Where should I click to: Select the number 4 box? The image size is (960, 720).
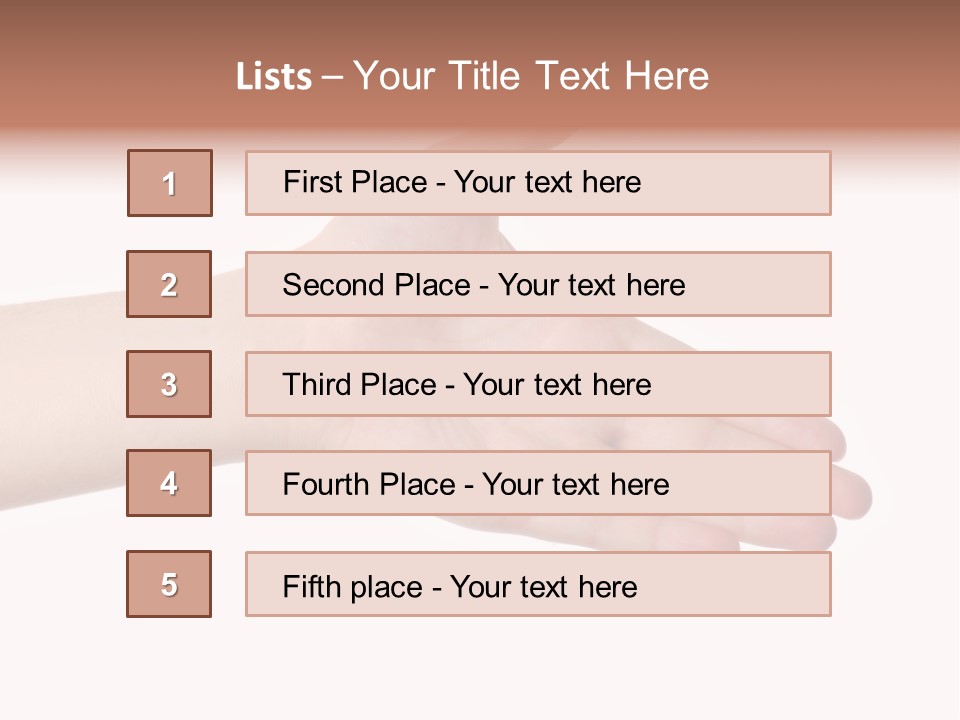tap(169, 483)
